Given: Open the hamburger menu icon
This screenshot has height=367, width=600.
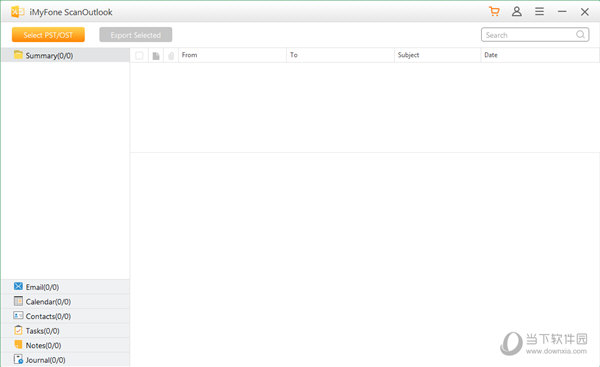Looking at the screenshot, I should pos(539,11).
